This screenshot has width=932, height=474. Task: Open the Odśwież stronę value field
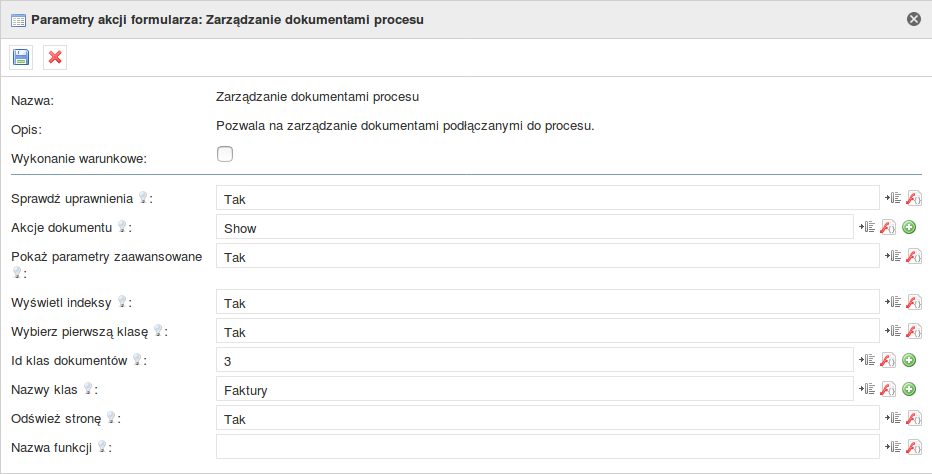547,418
